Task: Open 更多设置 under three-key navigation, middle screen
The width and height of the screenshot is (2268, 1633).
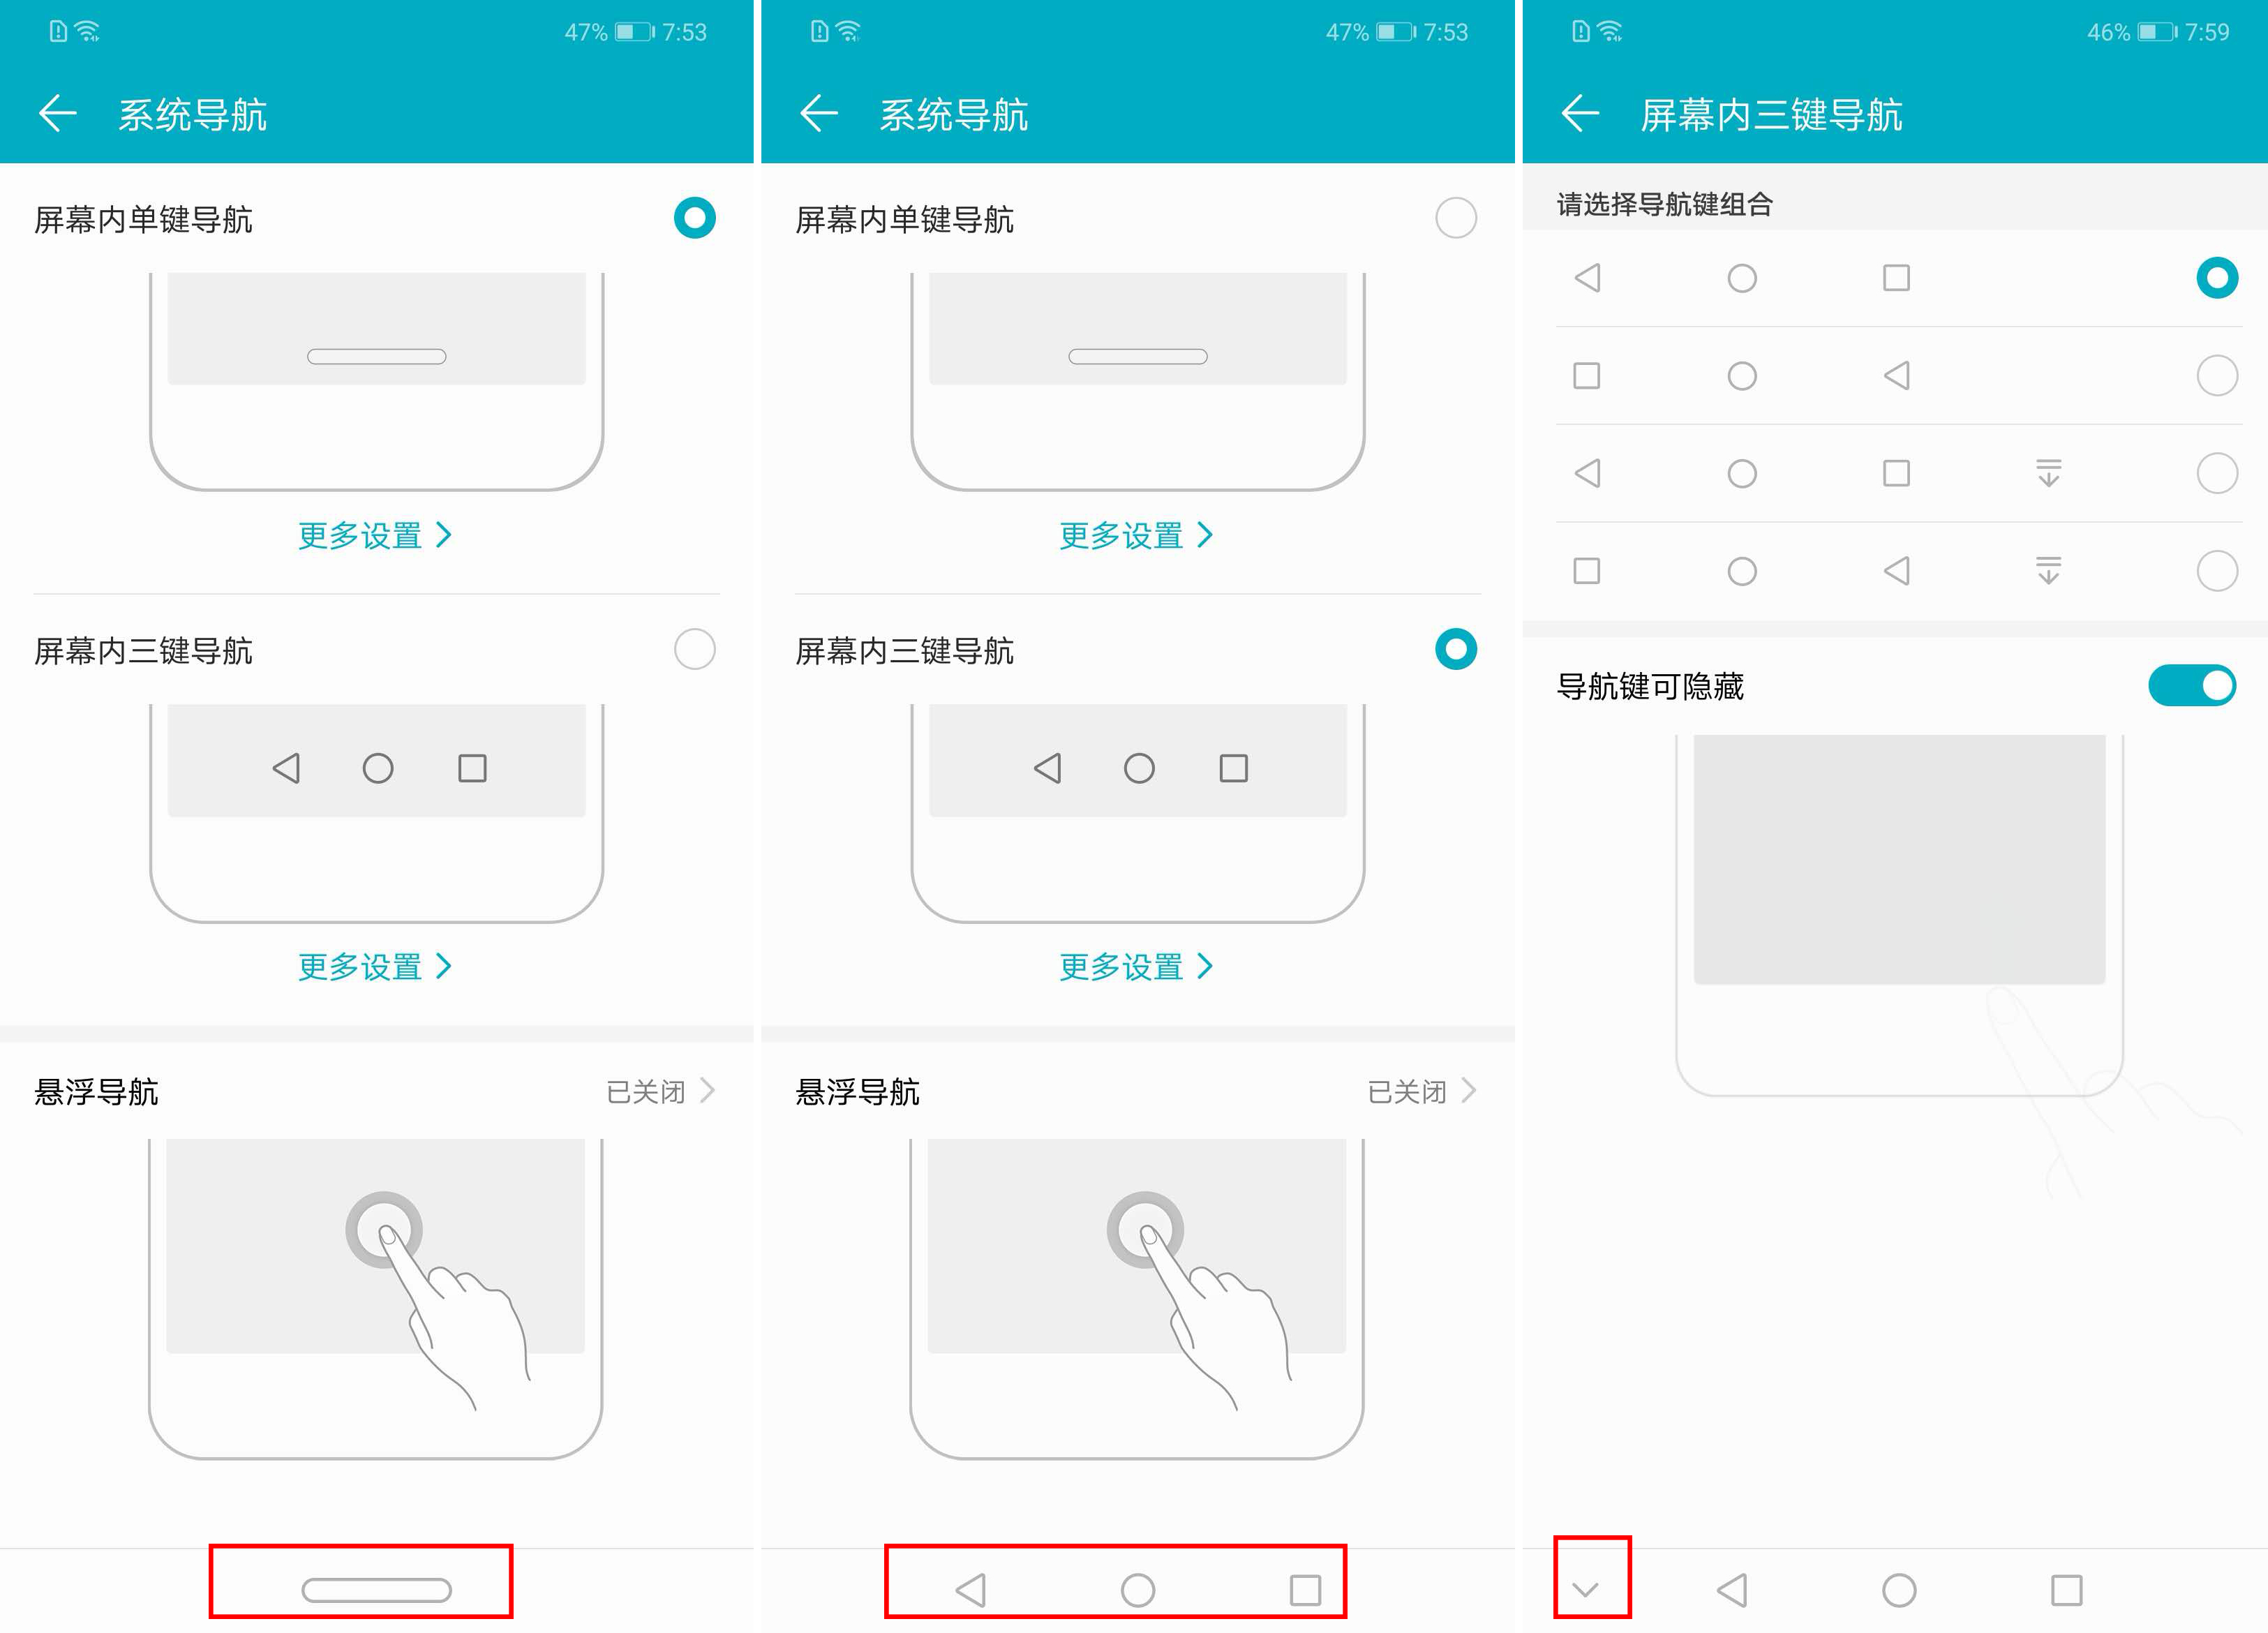Action: (x=1136, y=967)
